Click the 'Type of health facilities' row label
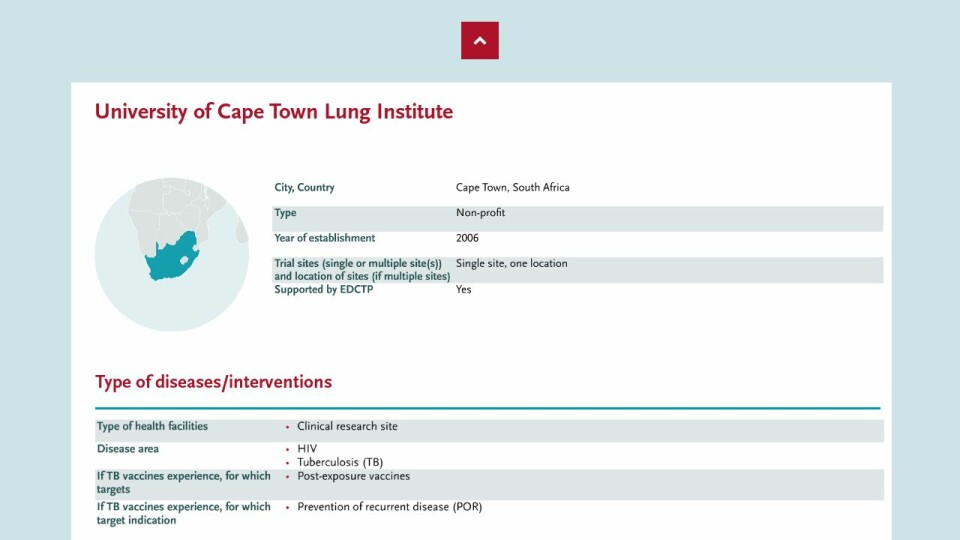Screen dimensions: 960x540 tap(152, 426)
